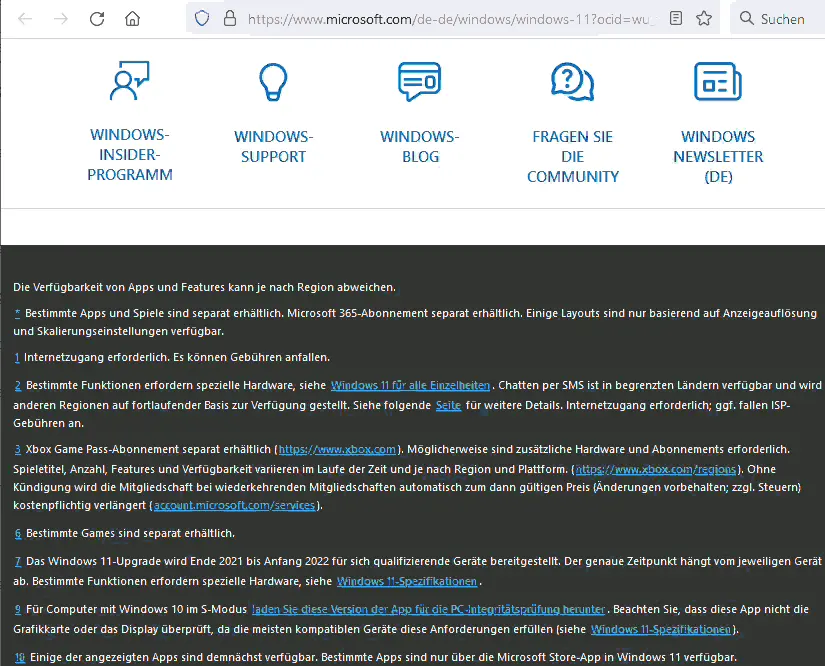The height and width of the screenshot is (666, 825).
Task: Open the Windows Newsletter newspaper icon
Action: 717,81
